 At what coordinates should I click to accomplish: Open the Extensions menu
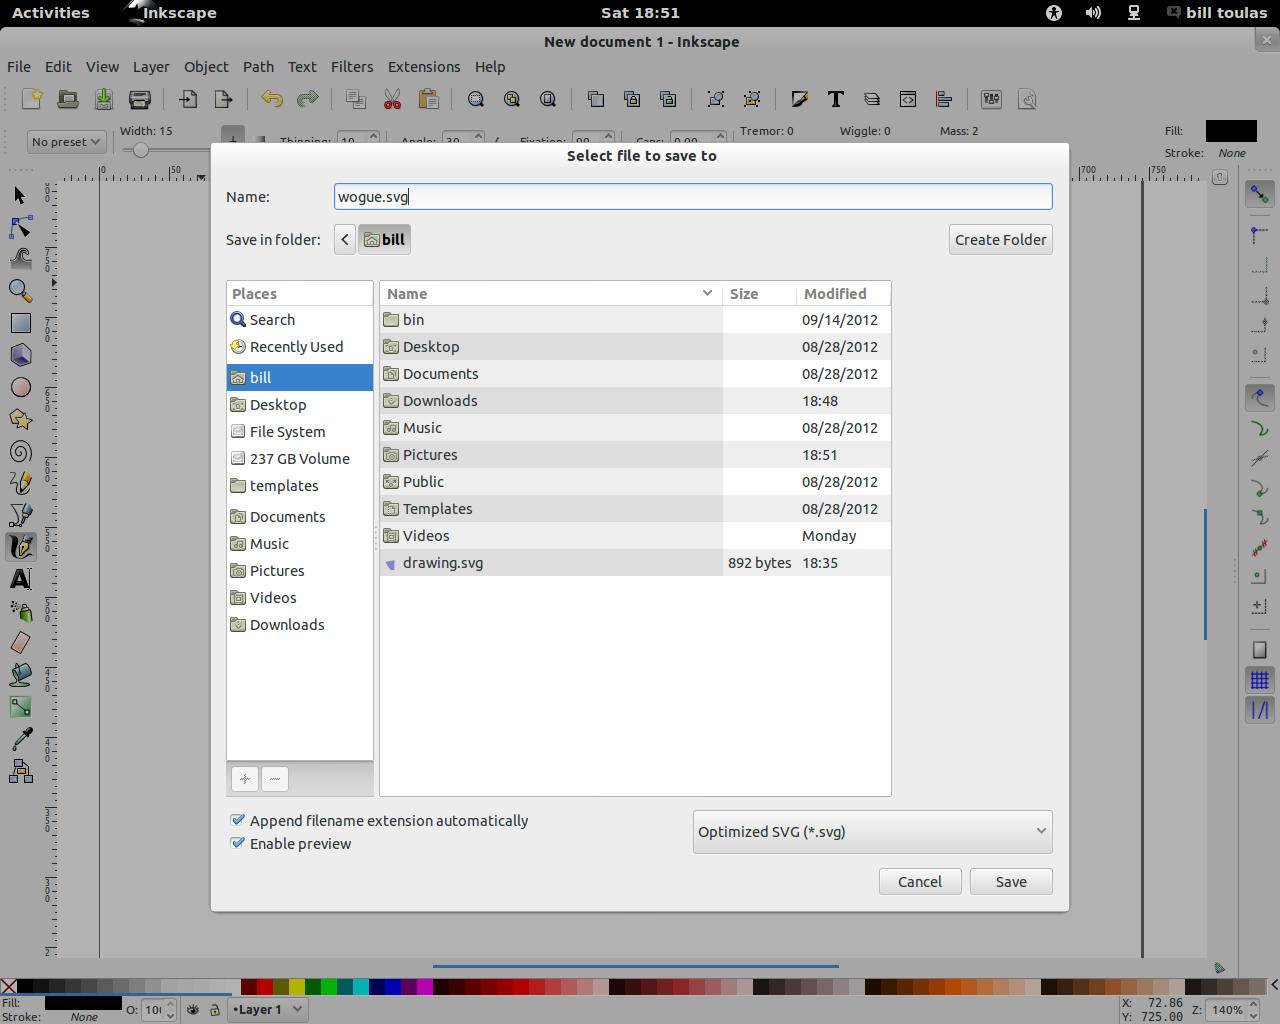pos(424,66)
